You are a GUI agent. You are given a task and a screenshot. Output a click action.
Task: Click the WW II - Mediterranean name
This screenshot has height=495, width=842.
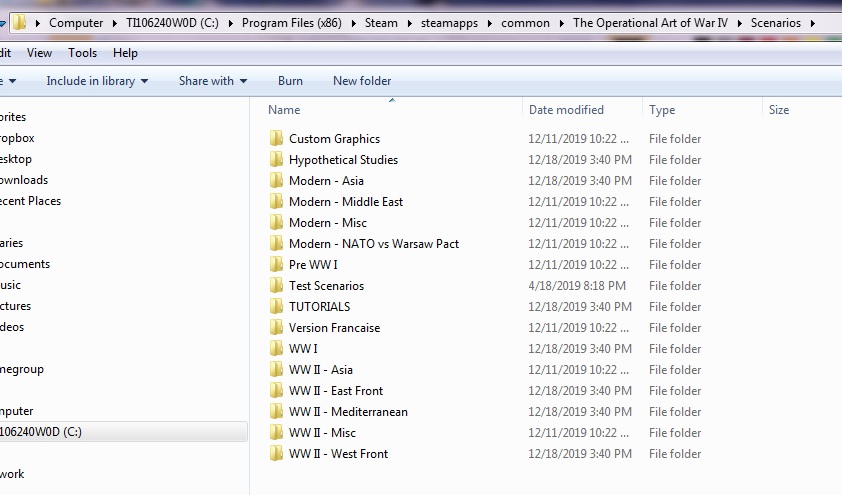pos(349,411)
